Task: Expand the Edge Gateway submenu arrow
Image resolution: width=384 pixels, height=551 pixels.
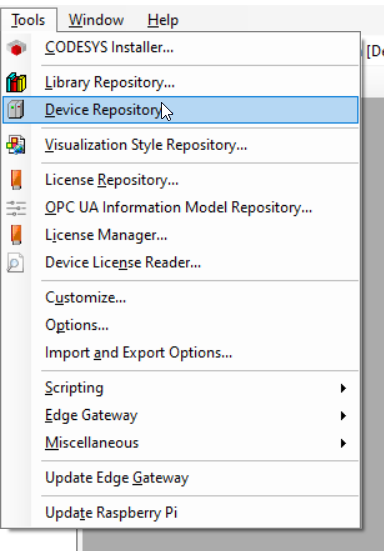Action: [343, 416]
